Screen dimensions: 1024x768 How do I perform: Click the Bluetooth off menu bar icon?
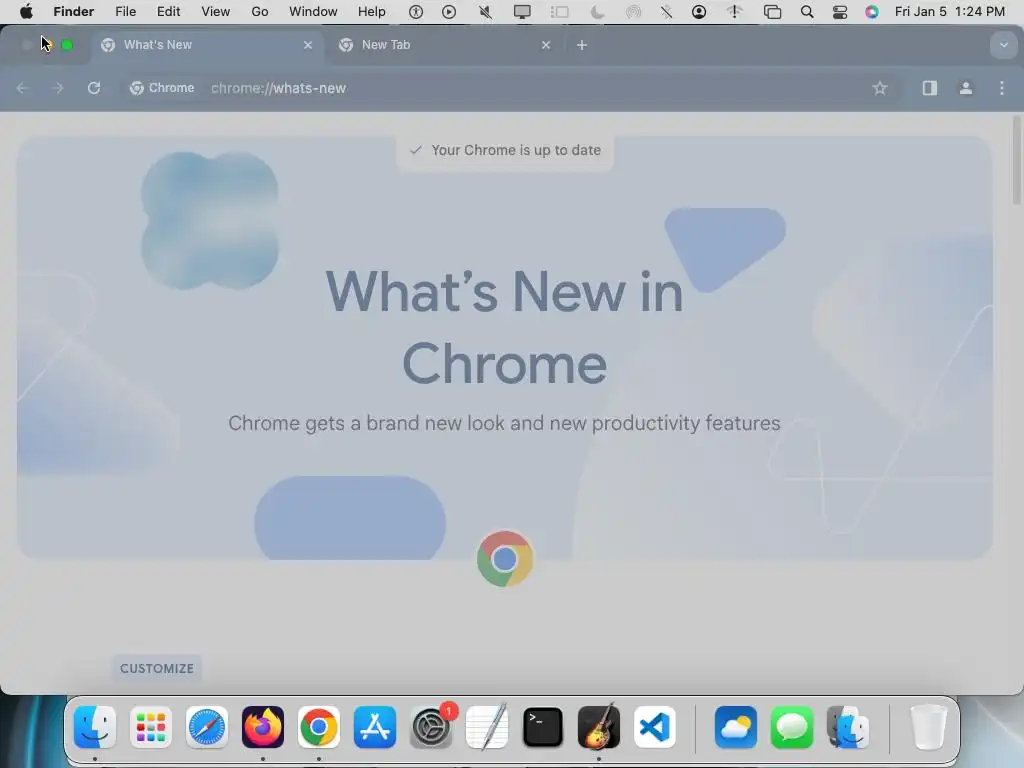666,12
